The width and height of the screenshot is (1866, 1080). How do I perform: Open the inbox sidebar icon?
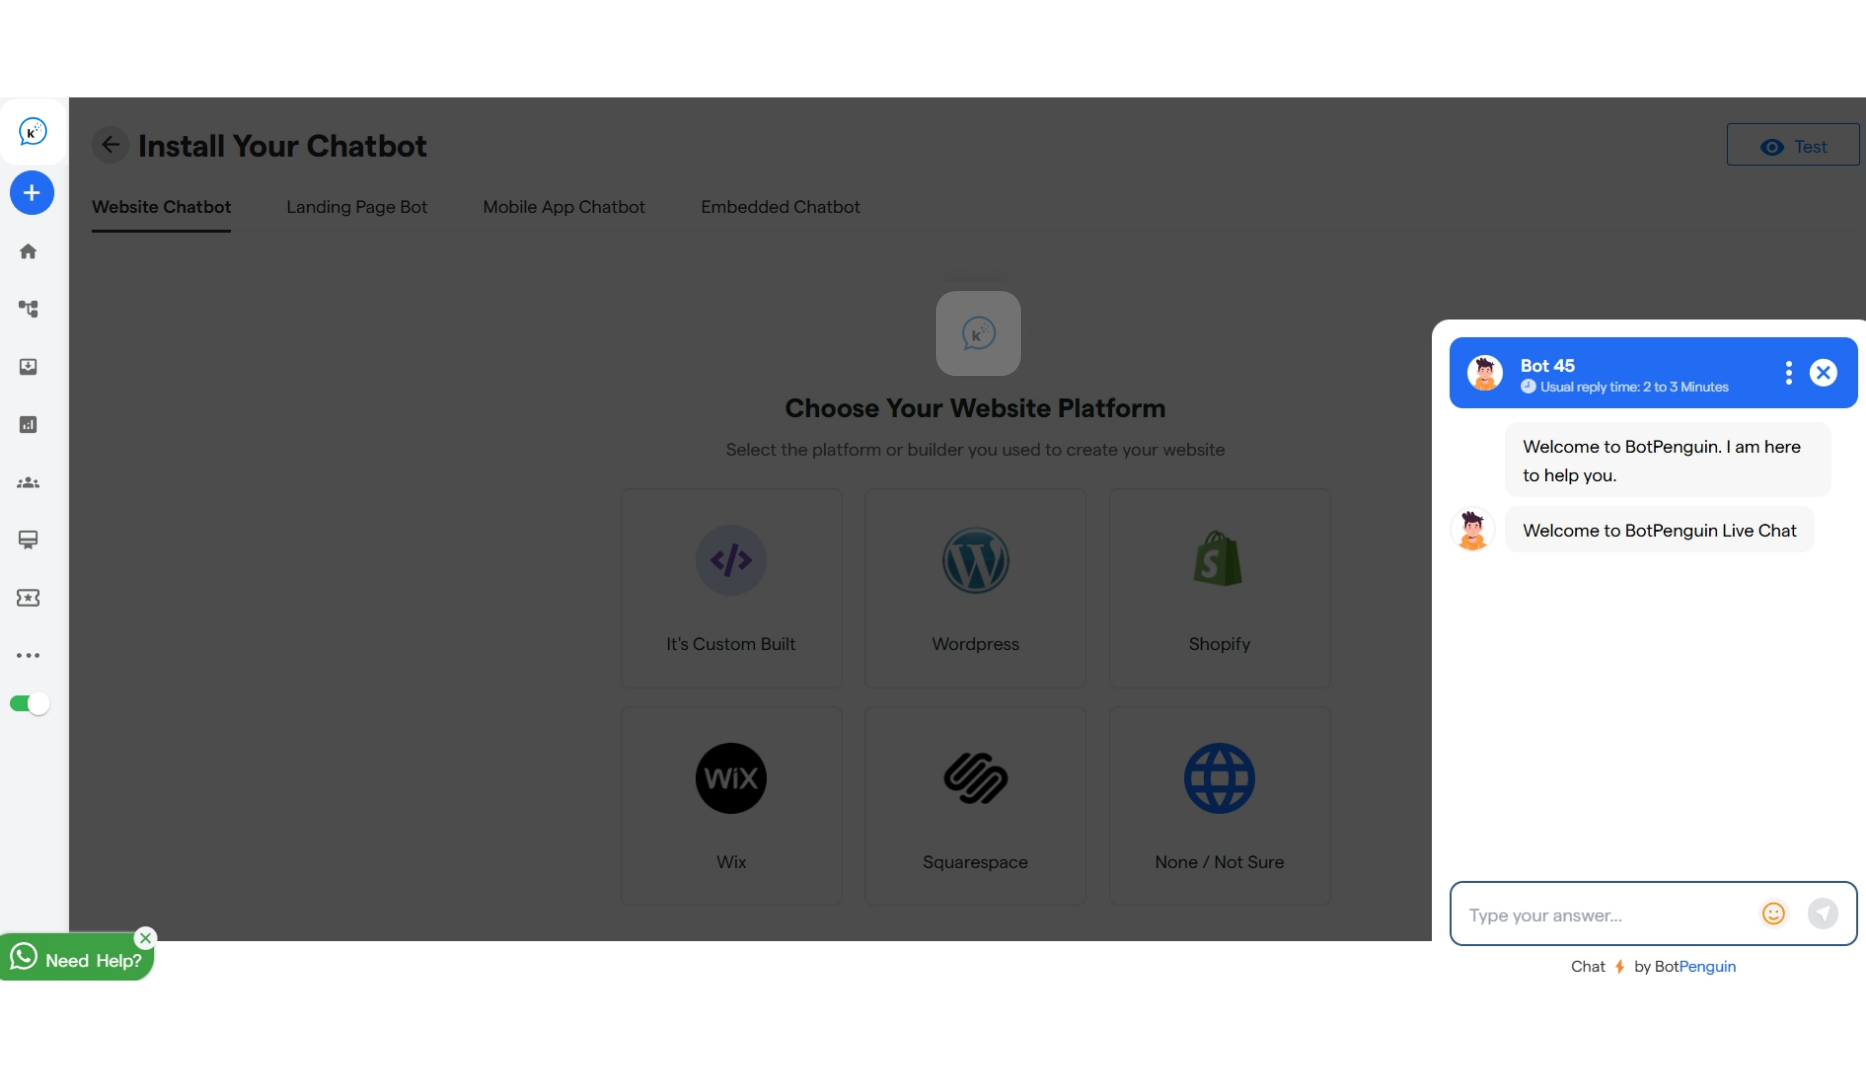28,367
